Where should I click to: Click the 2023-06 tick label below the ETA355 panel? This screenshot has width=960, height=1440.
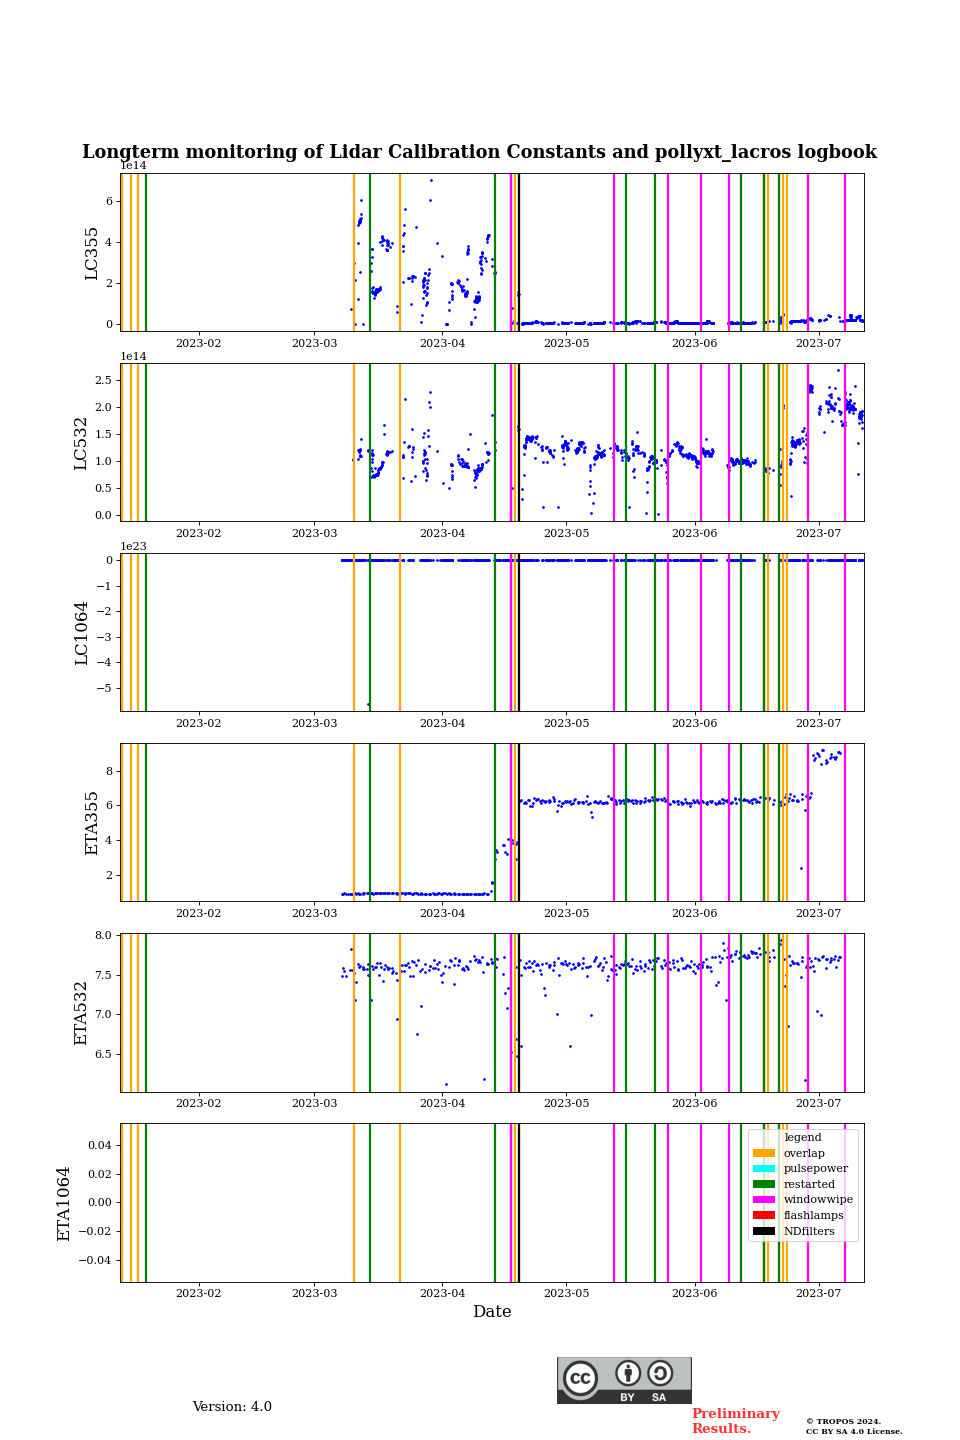tap(694, 913)
